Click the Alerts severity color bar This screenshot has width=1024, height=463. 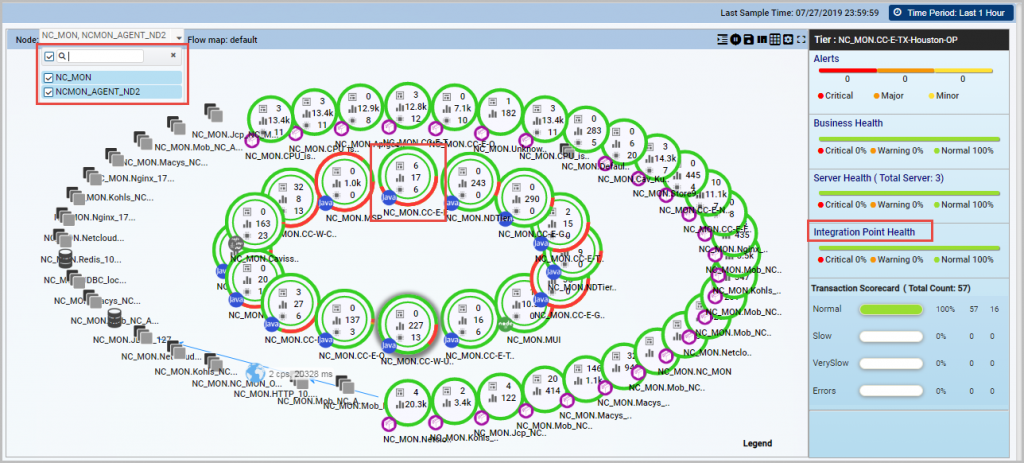[905, 71]
